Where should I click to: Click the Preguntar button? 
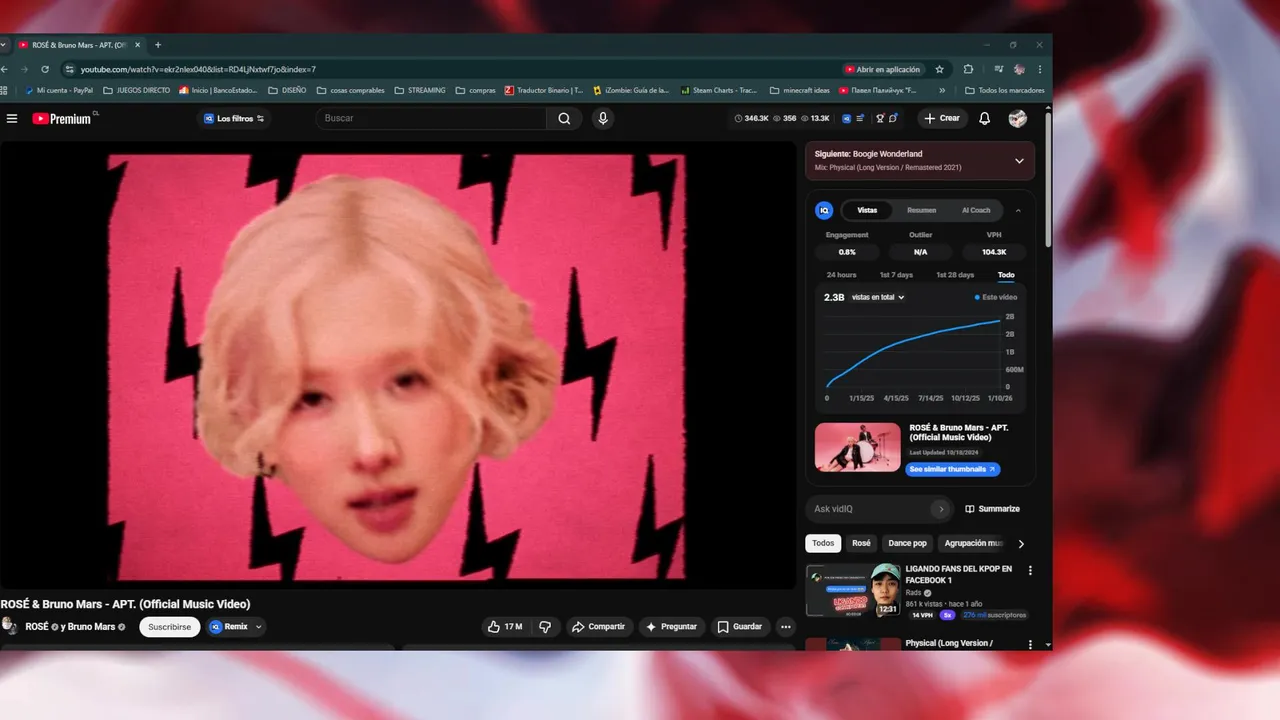point(671,627)
